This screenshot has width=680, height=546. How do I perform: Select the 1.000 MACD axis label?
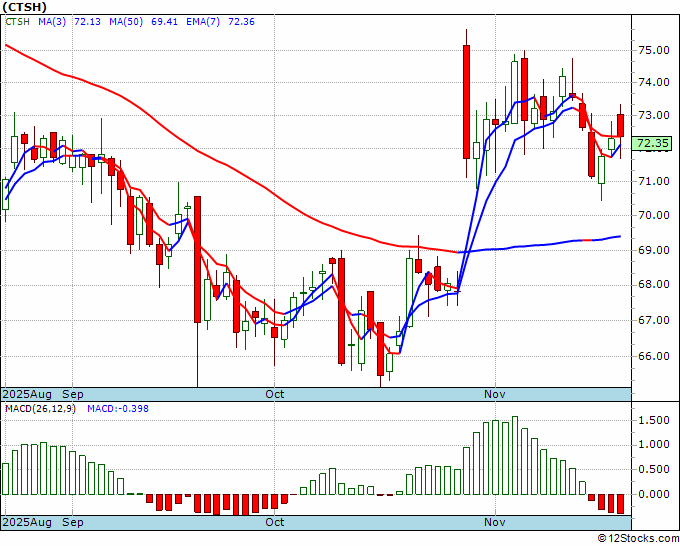tap(654, 445)
